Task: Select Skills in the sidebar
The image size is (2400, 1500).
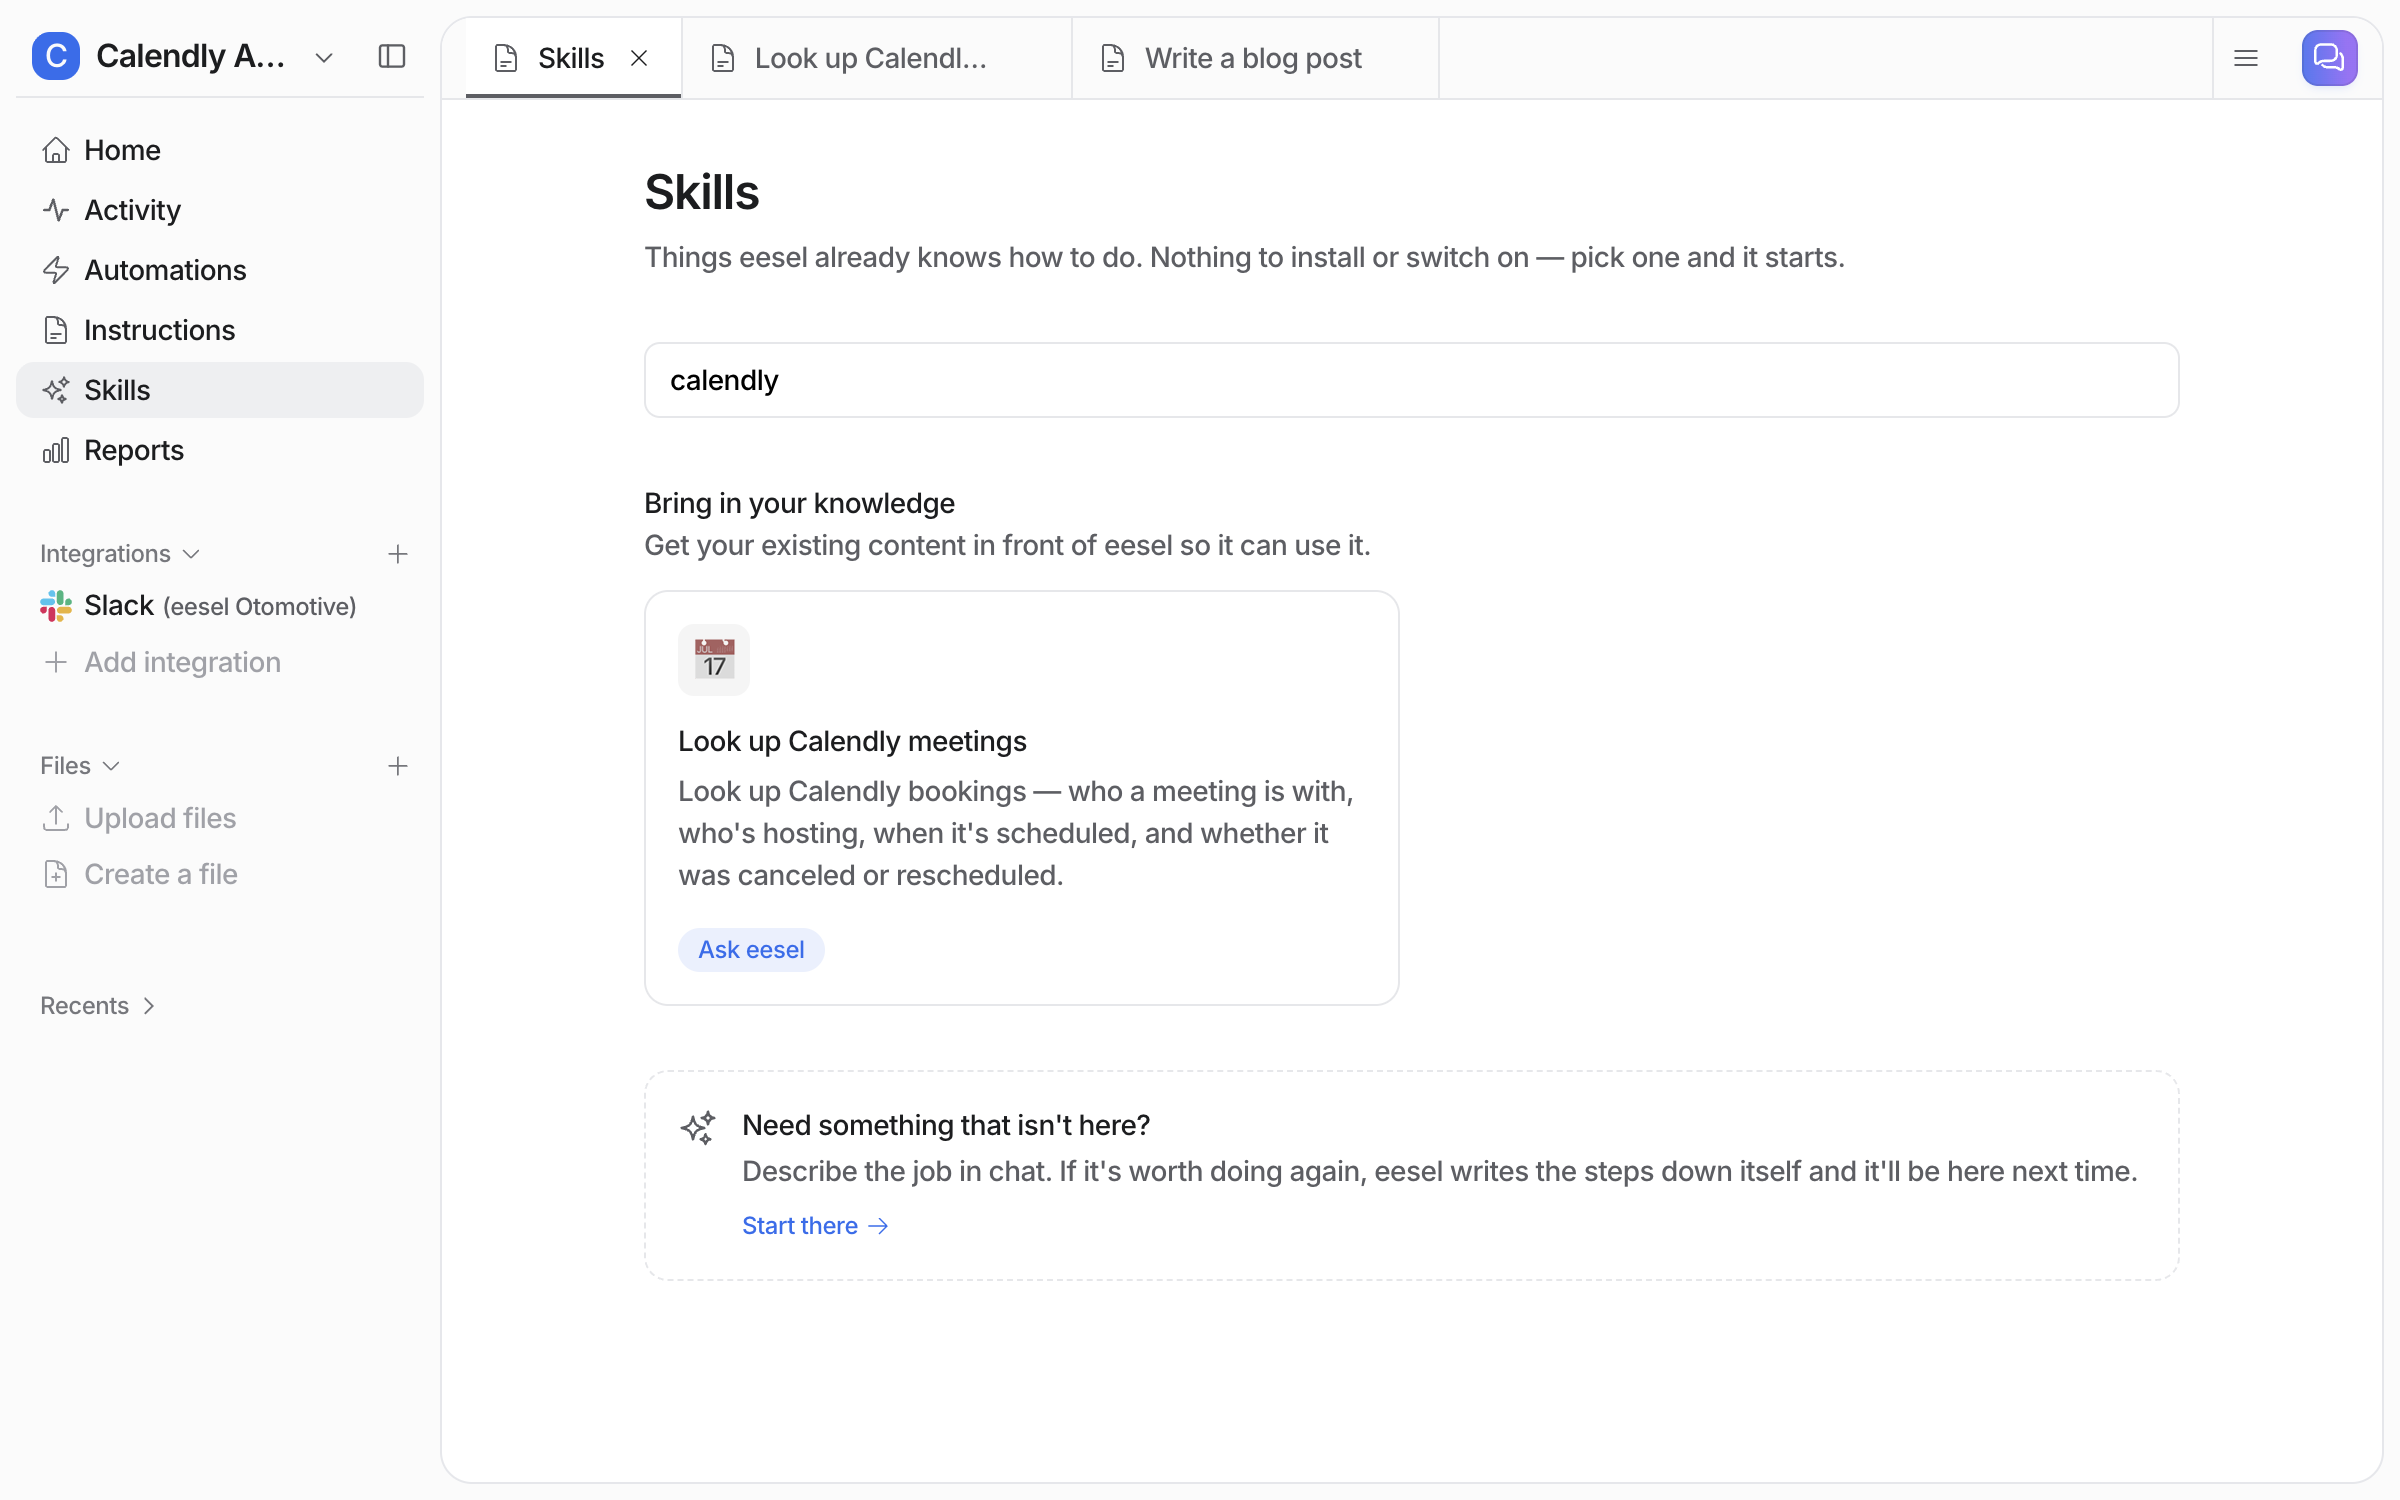Action: click(220, 390)
